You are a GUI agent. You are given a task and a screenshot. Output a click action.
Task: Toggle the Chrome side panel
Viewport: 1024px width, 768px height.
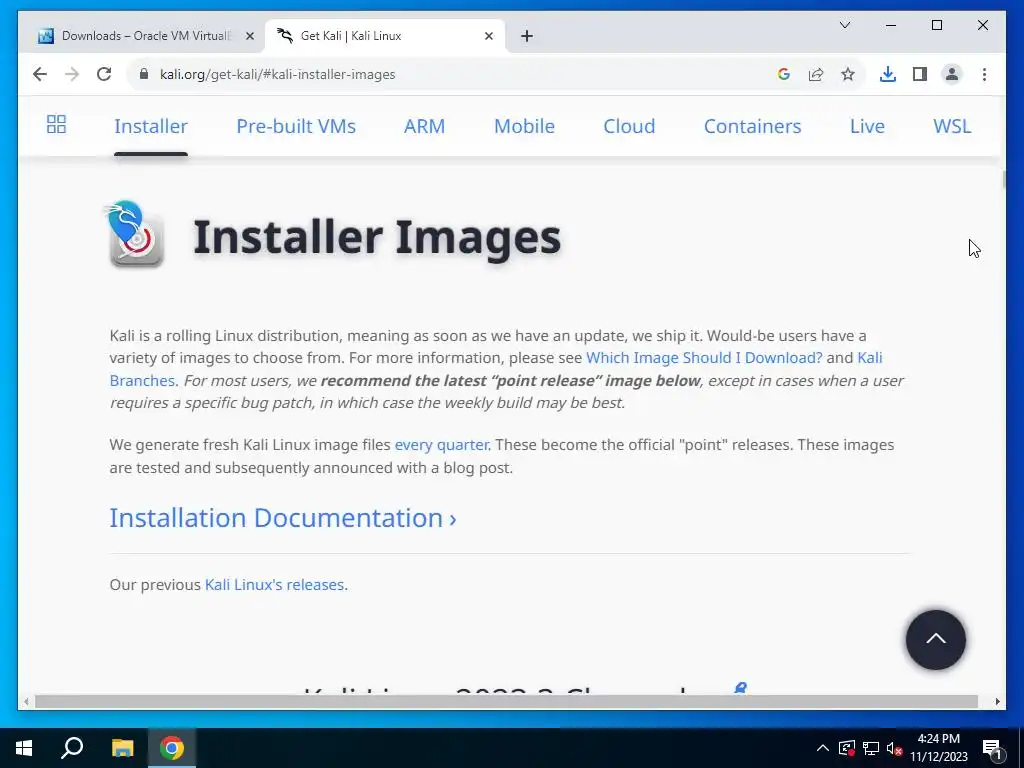tap(920, 74)
